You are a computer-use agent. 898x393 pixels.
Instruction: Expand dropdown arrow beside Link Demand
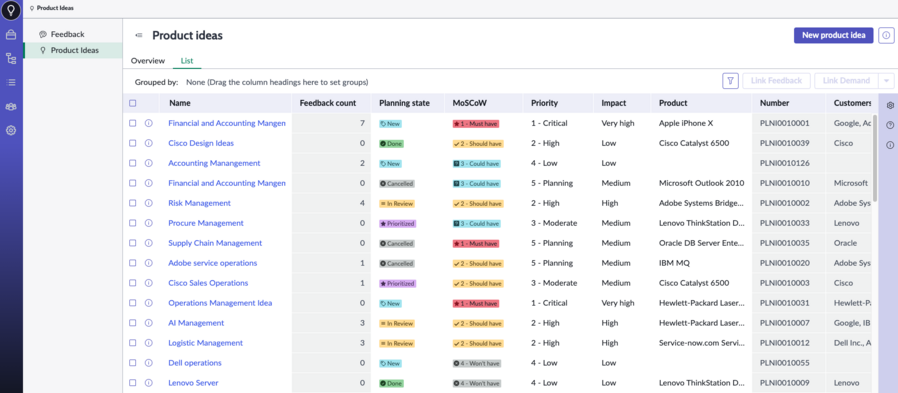(887, 81)
